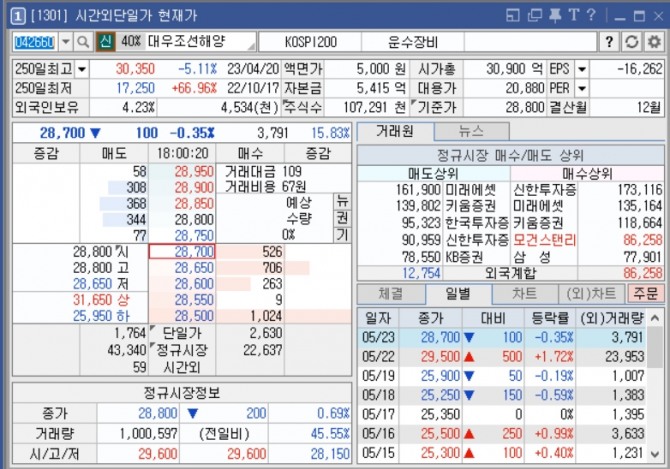Open font size setting with T icon
This screenshot has height=469, width=670.
pos(573,15)
